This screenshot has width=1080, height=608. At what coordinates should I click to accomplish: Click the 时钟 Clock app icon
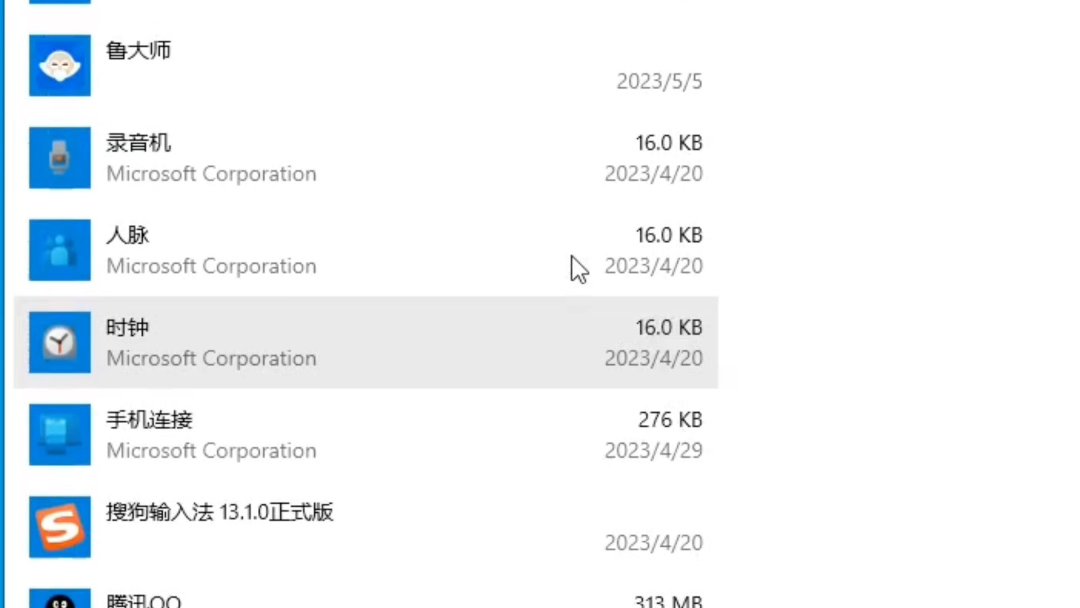point(59,342)
